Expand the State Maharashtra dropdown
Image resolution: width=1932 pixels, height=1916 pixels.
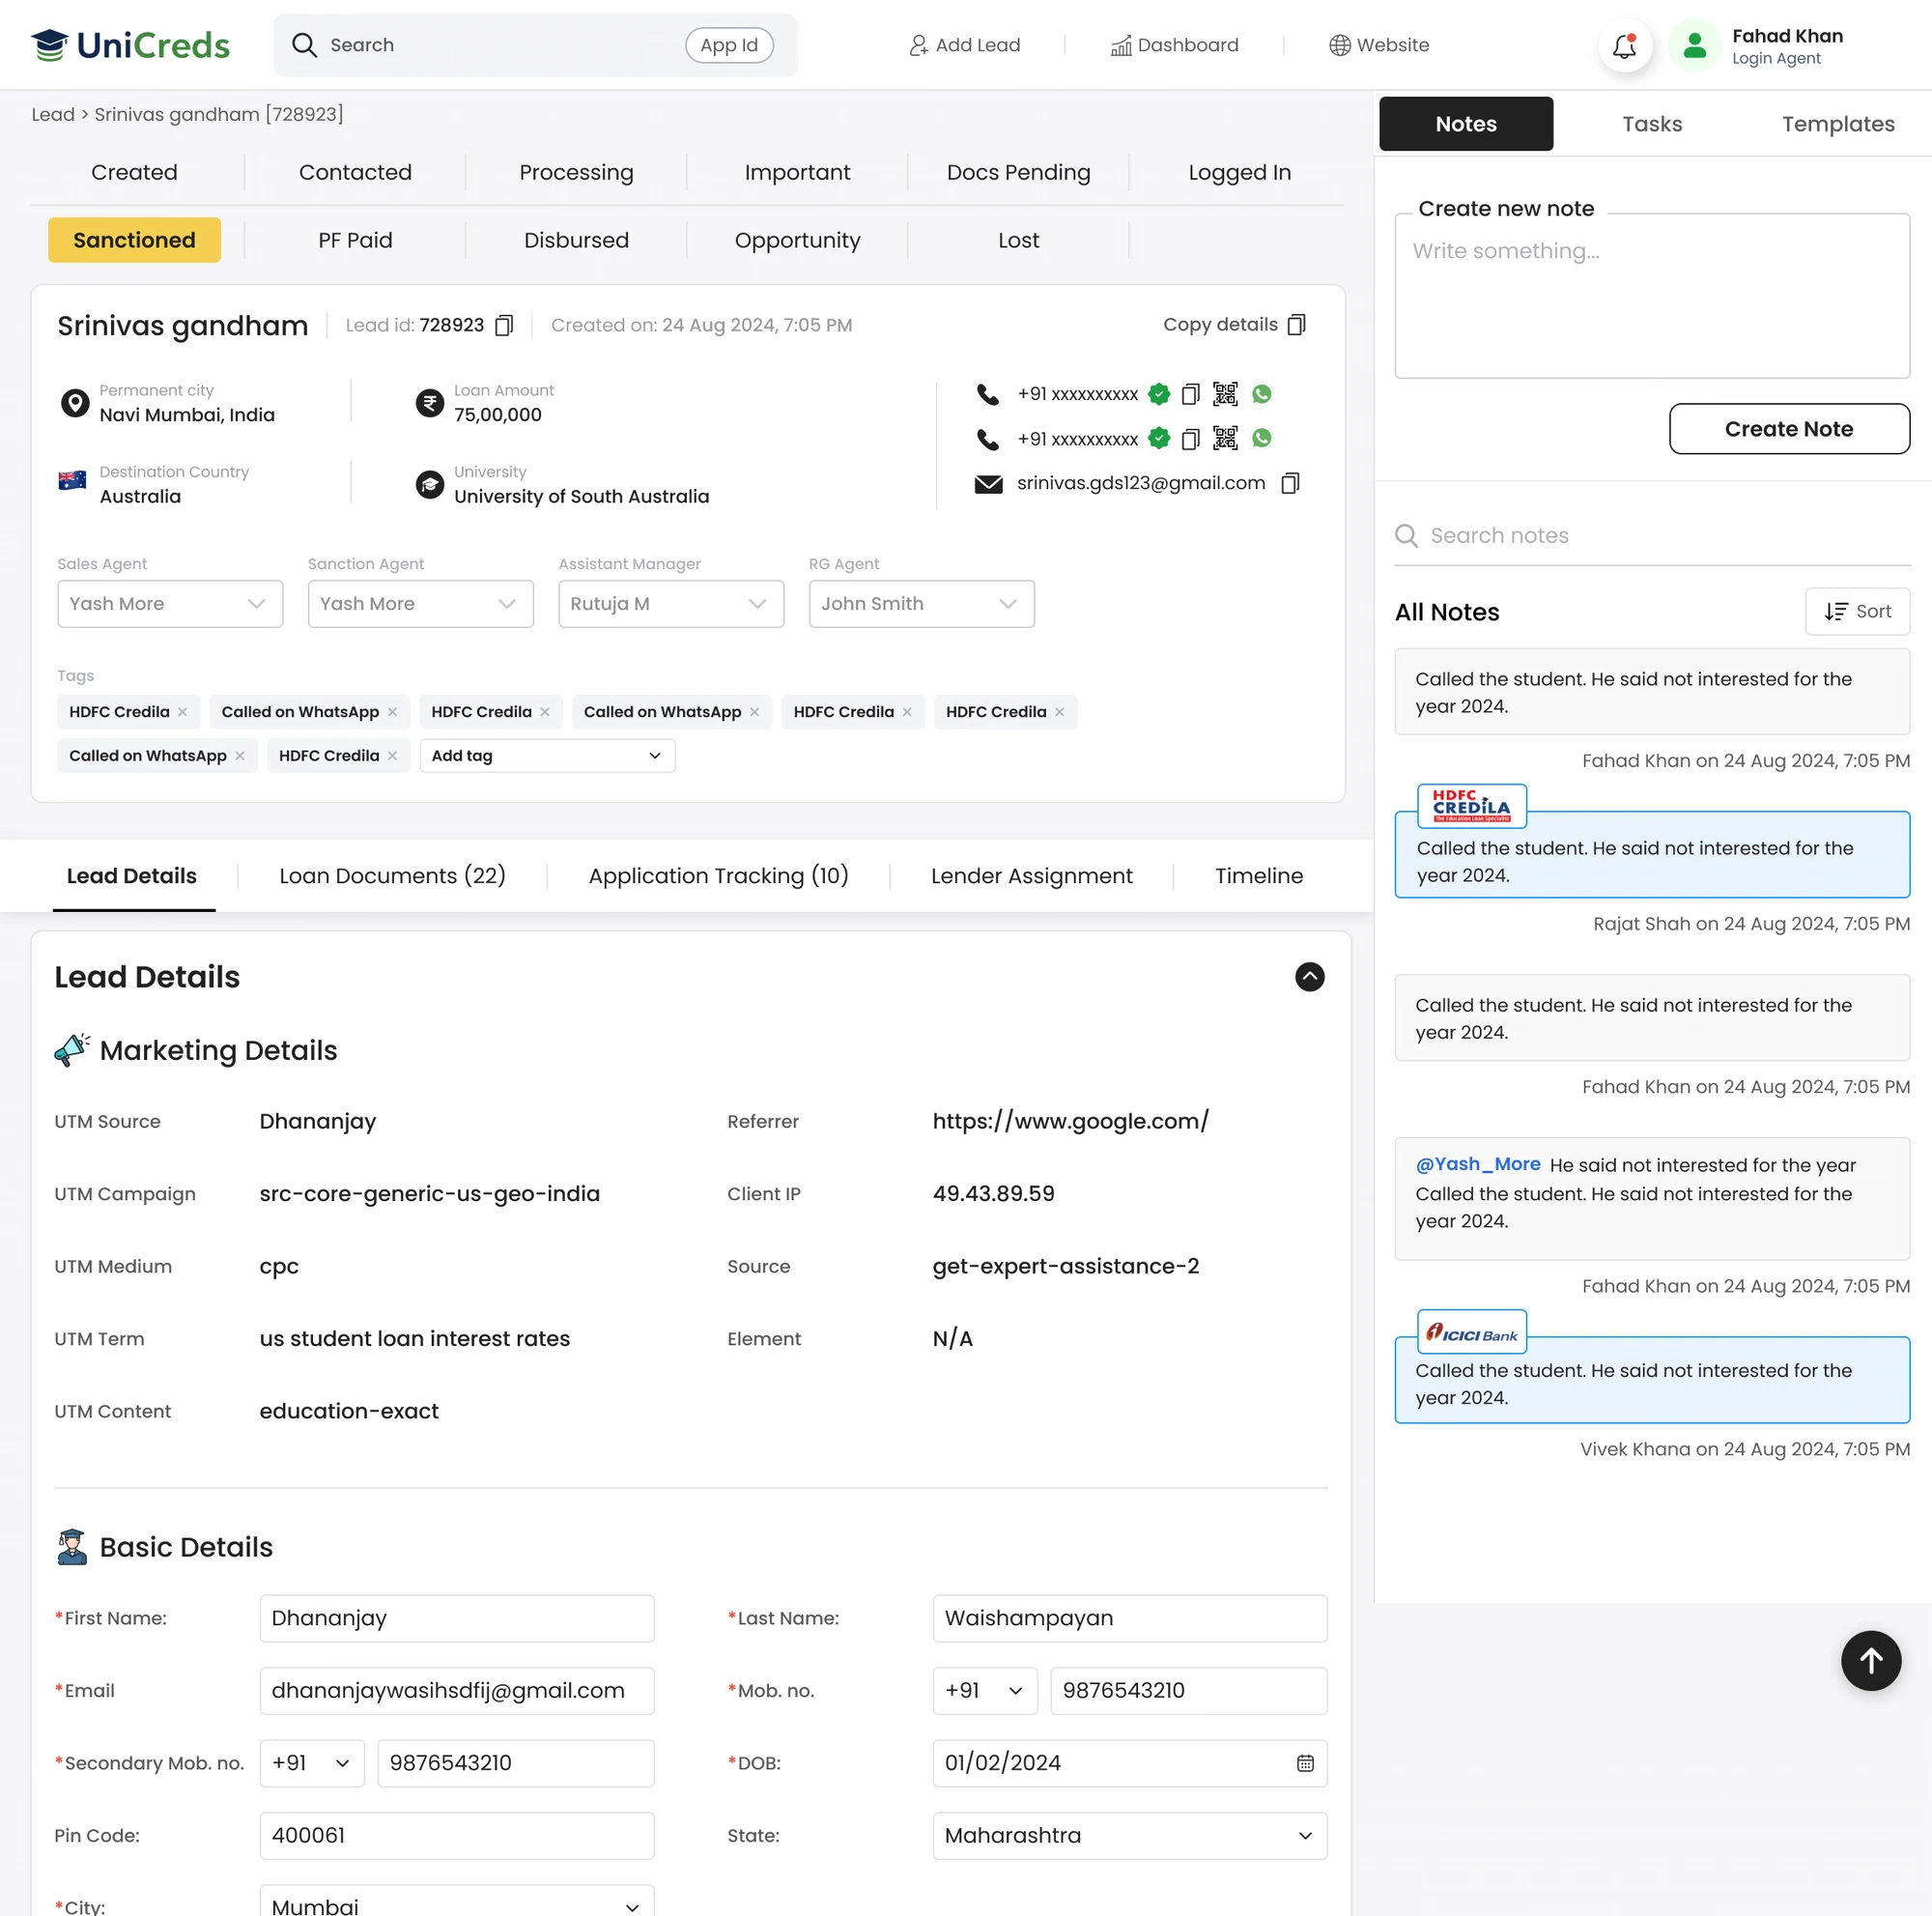click(x=1130, y=1835)
